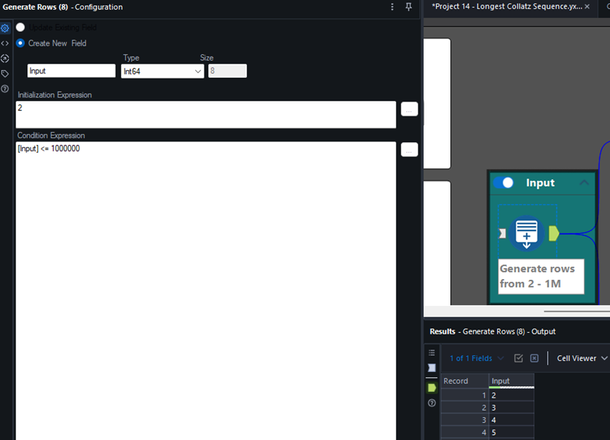Click the Generate Rows input anchor
This screenshot has height=440, width=610.
pos(503,233)
